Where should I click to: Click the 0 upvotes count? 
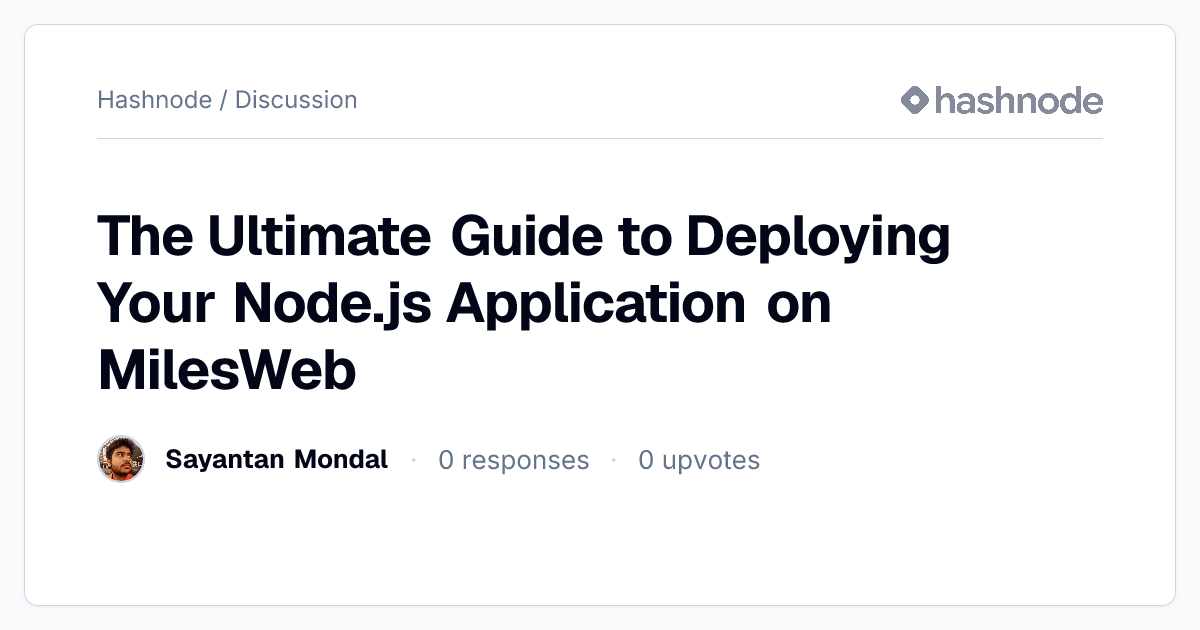coord(699,460)
